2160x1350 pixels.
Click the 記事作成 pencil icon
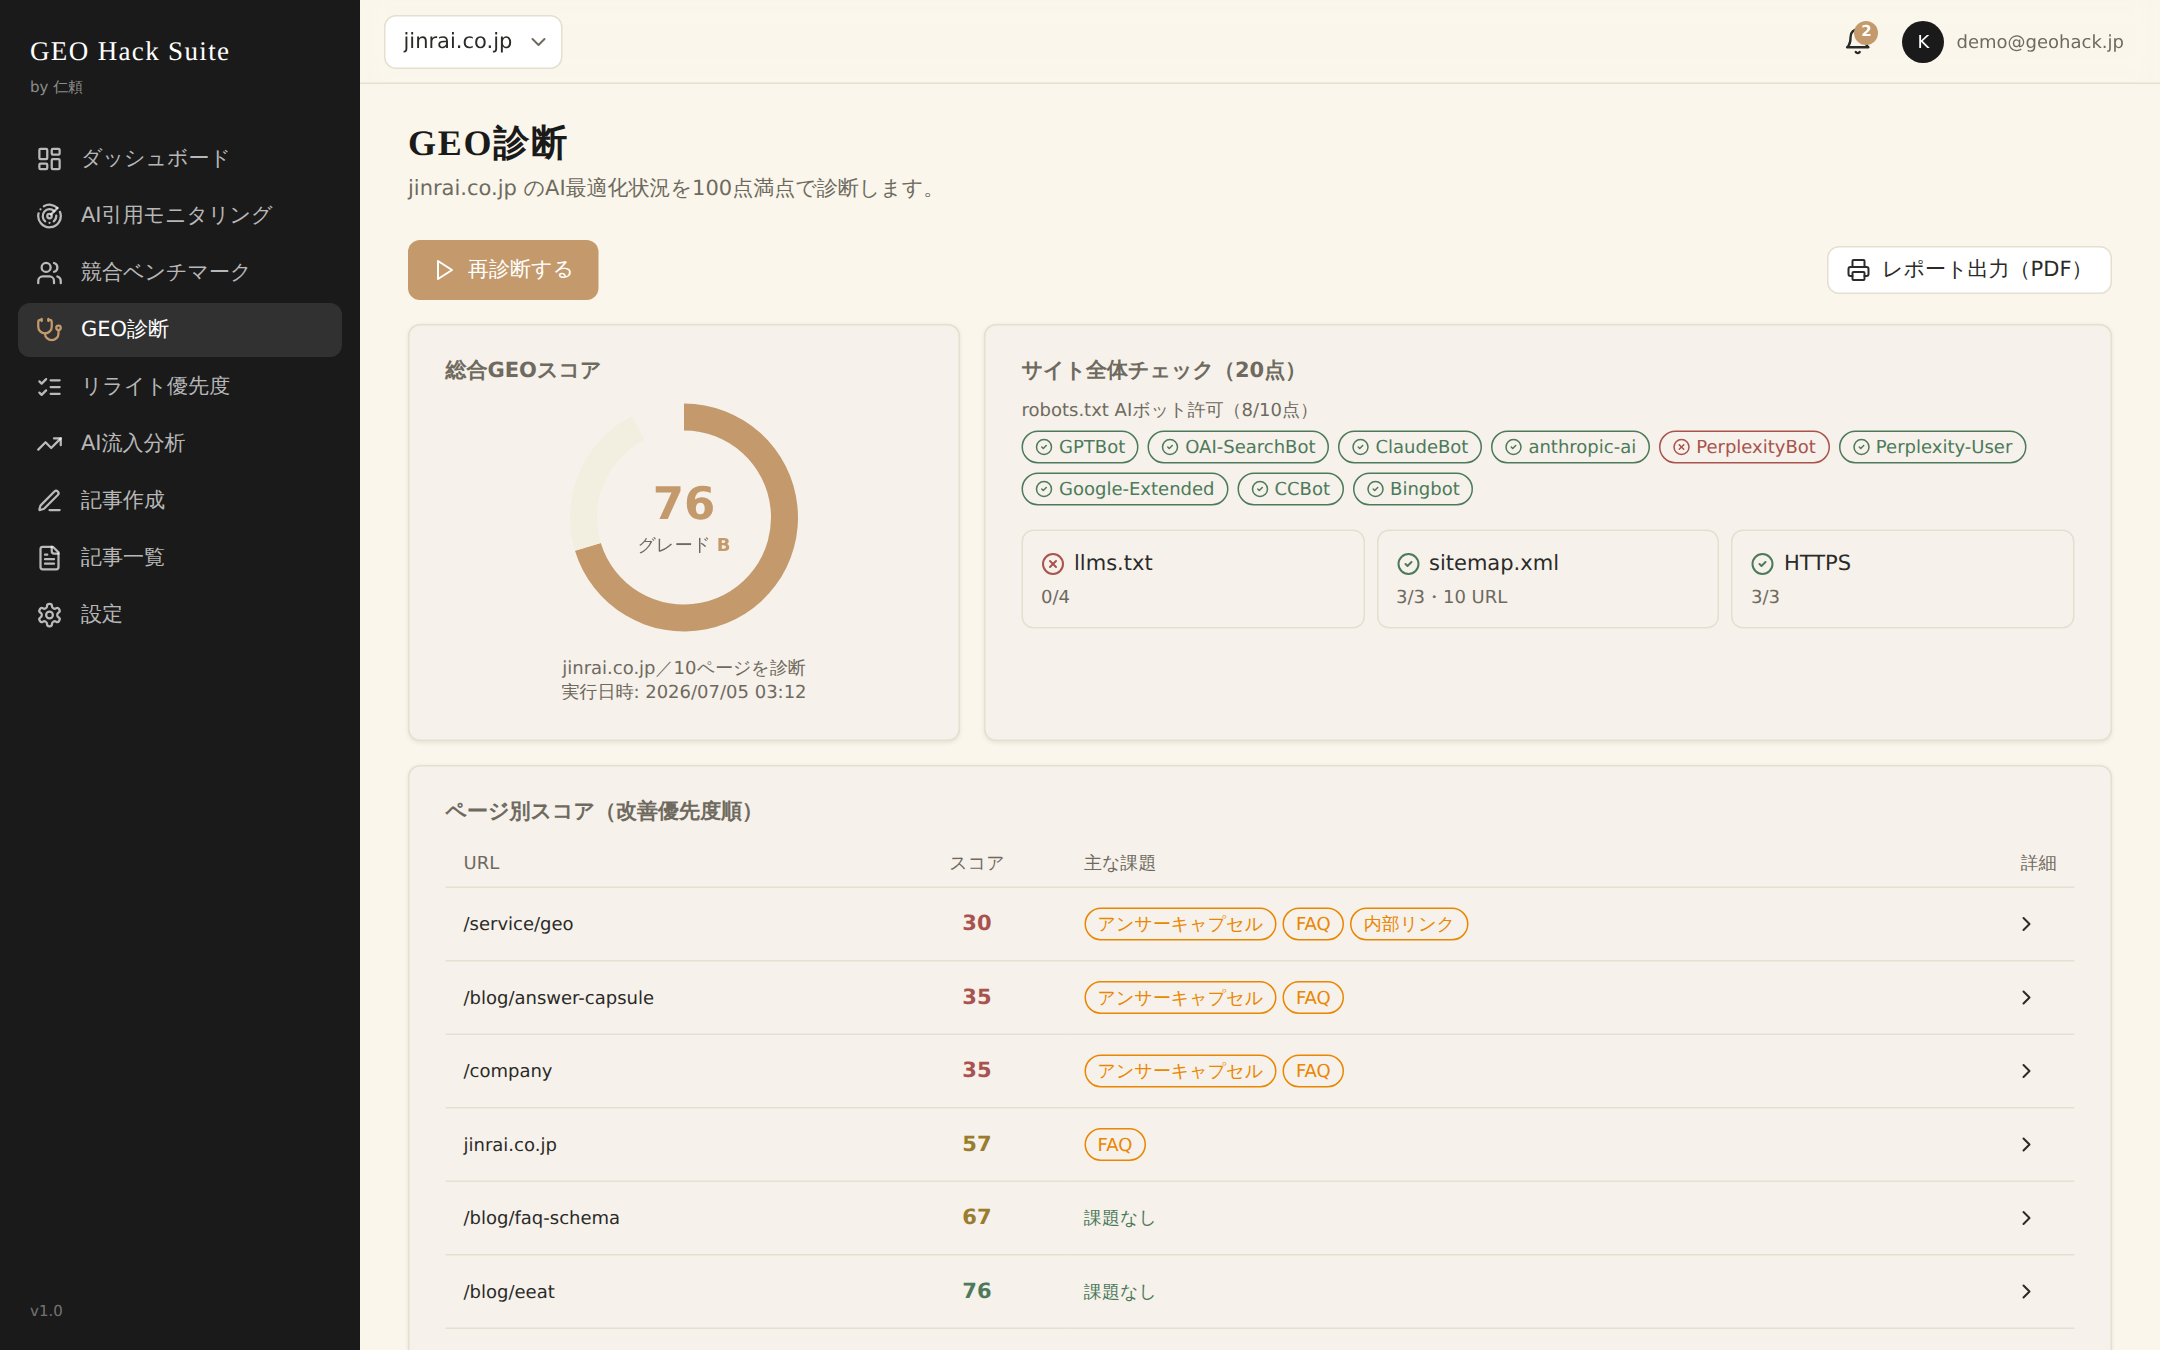click(49, 500)
